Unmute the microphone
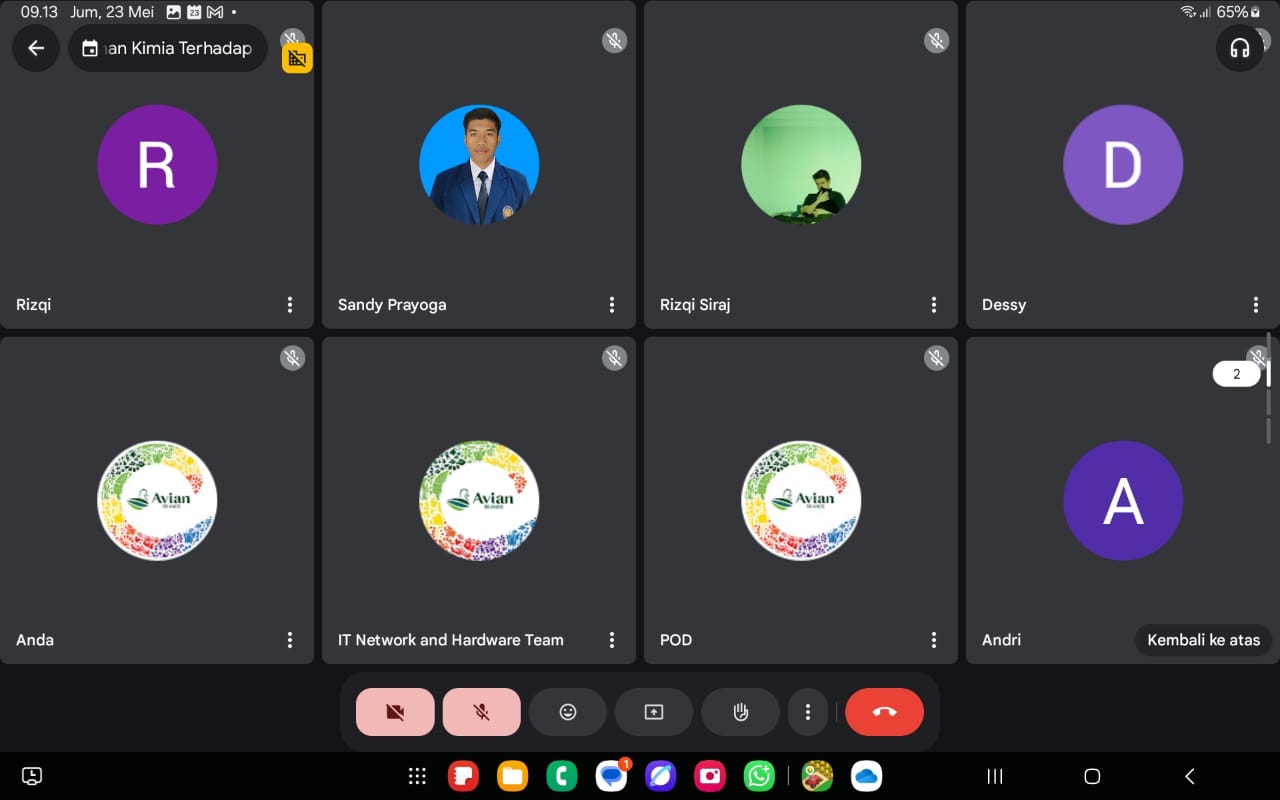Image resolution: width=1280 pixels, height=800 pixels. [481, 712]
